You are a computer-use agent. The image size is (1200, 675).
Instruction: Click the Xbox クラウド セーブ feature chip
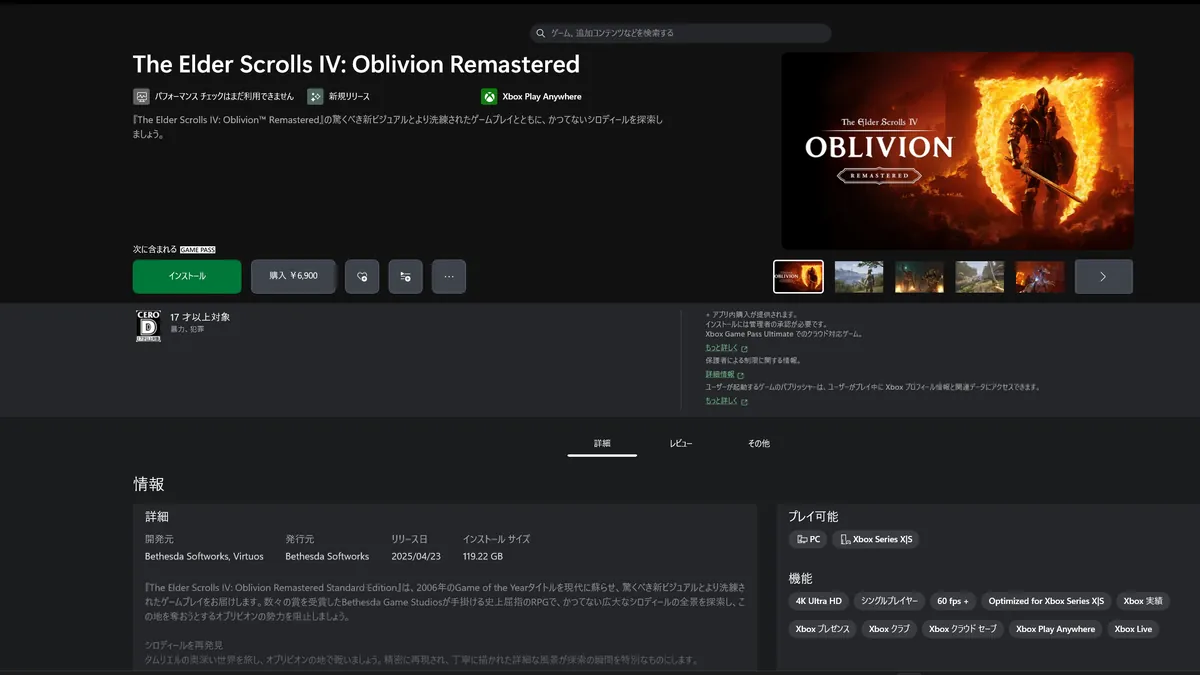[963, 629]
